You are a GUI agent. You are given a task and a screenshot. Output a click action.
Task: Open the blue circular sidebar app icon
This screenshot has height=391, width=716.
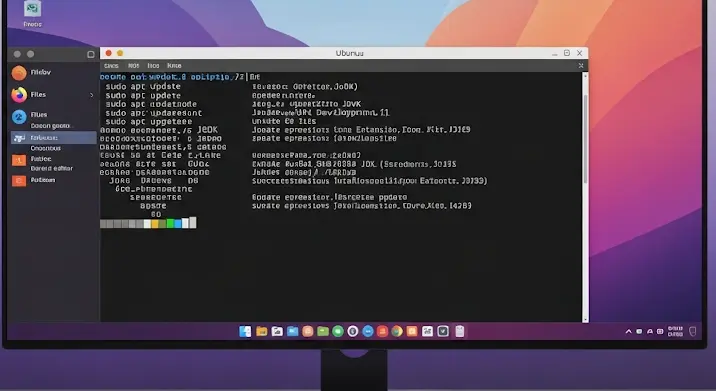tap(19, 117)
